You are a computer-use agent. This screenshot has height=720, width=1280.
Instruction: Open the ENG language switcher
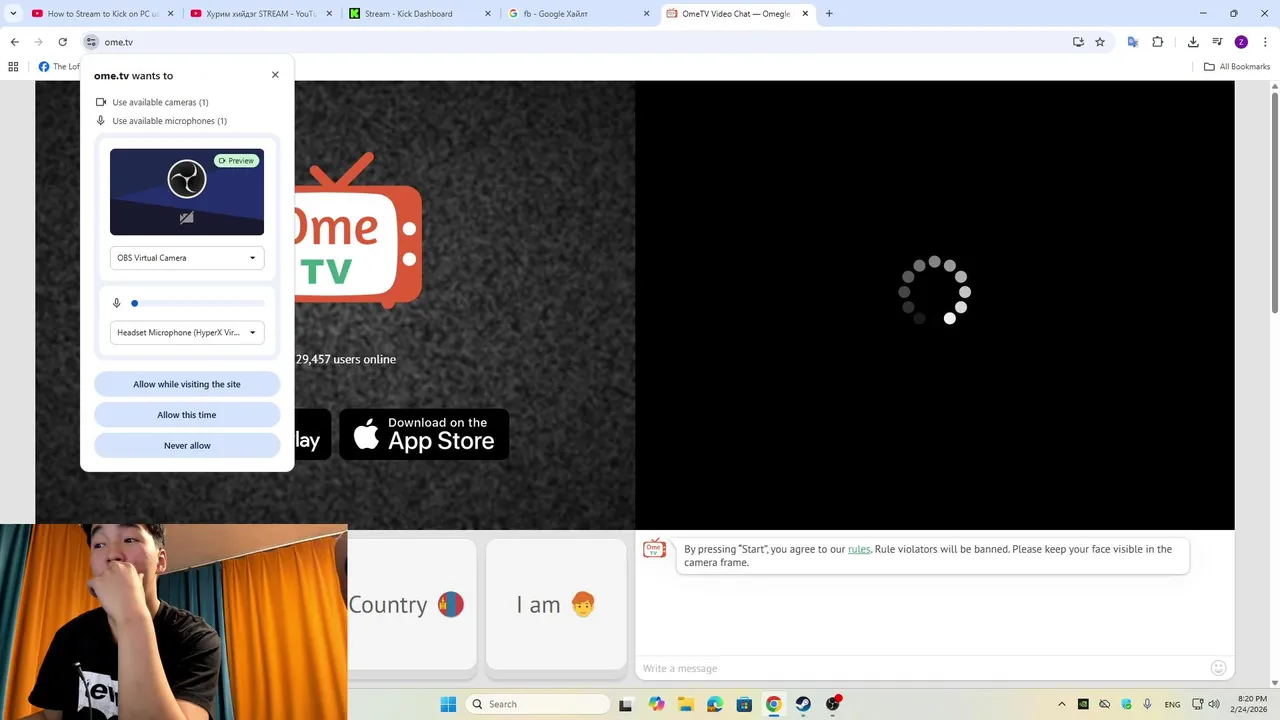1172,704
